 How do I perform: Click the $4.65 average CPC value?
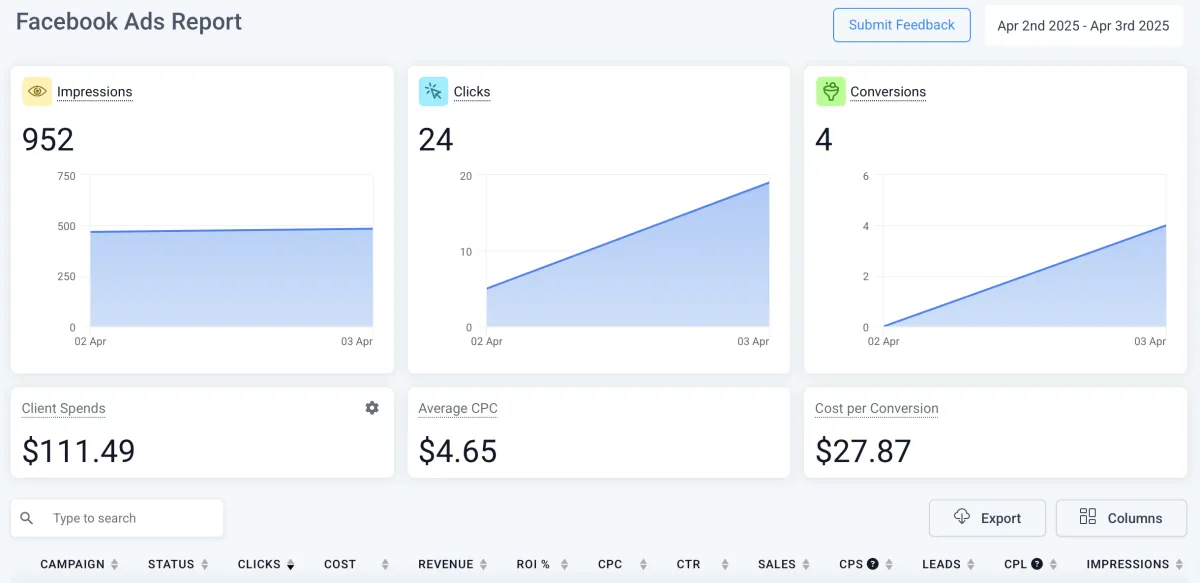coord(458,451)
